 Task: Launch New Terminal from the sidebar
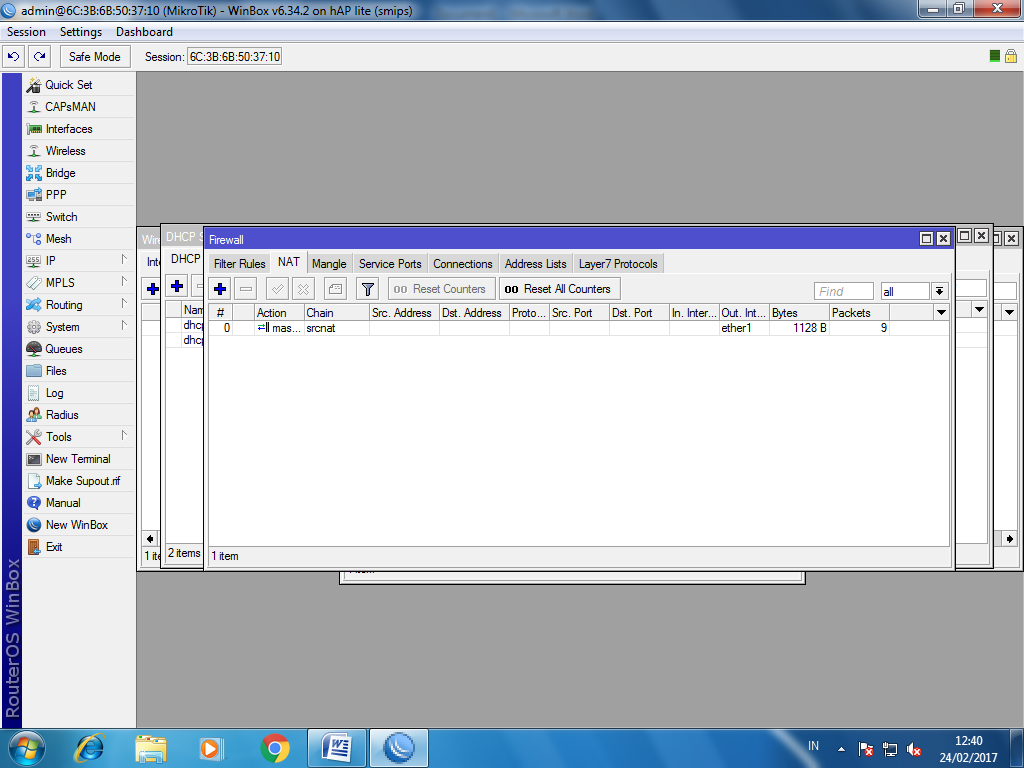(78, 459)
